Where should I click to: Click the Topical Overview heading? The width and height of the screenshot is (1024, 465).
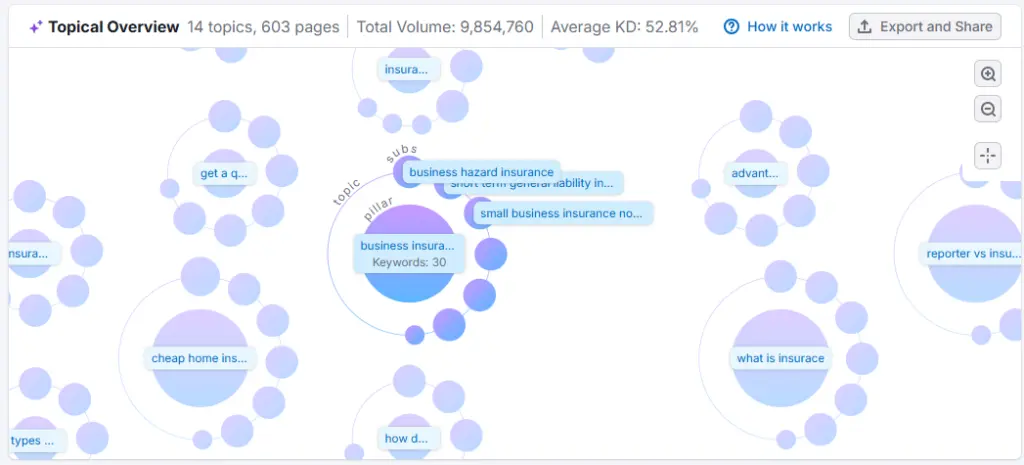[114, 27]
